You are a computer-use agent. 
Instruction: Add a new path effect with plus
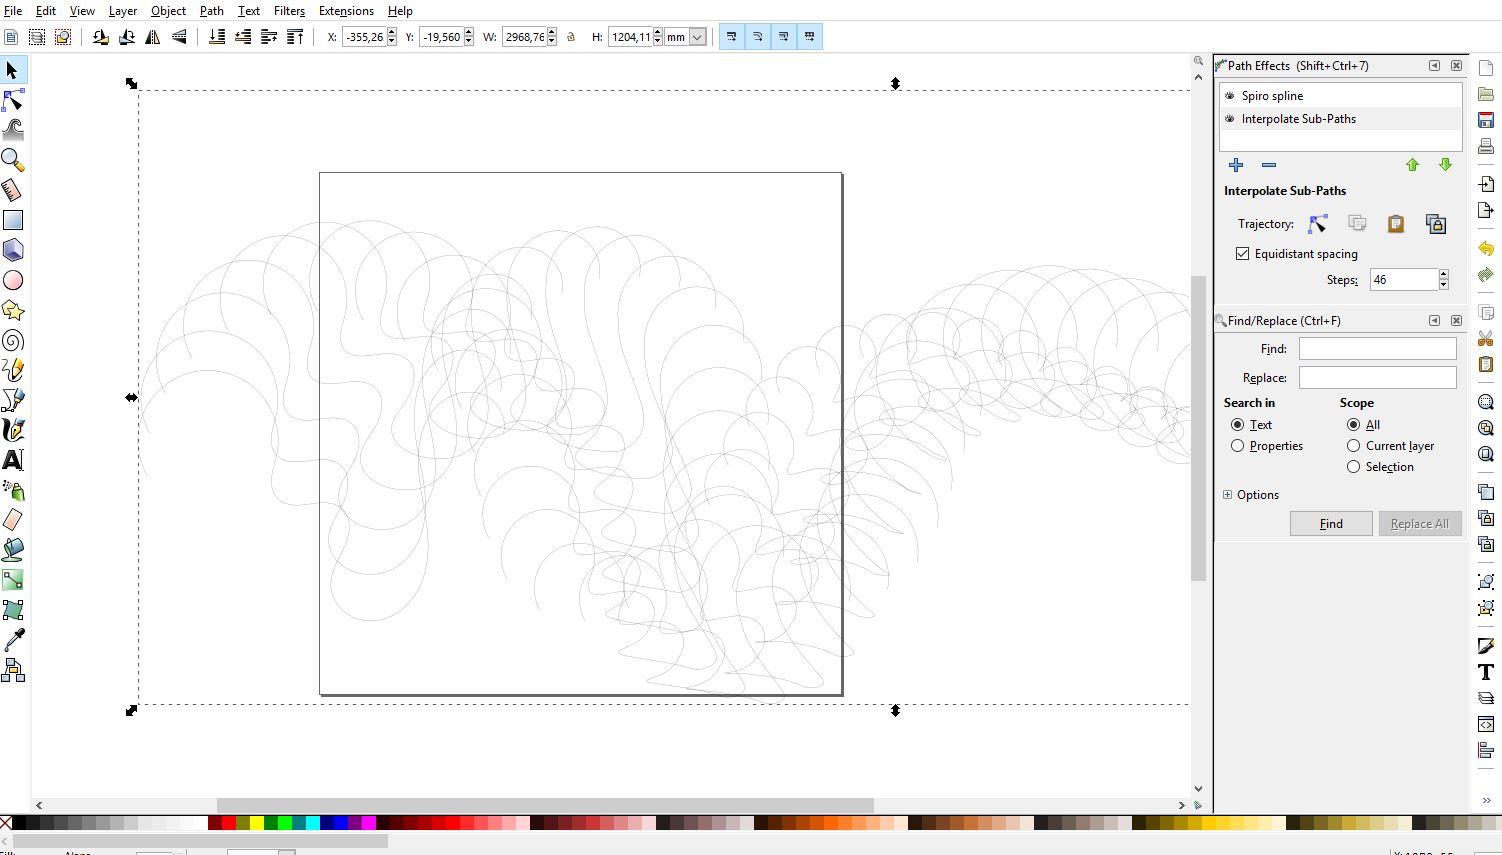[x=1236, y=165]
